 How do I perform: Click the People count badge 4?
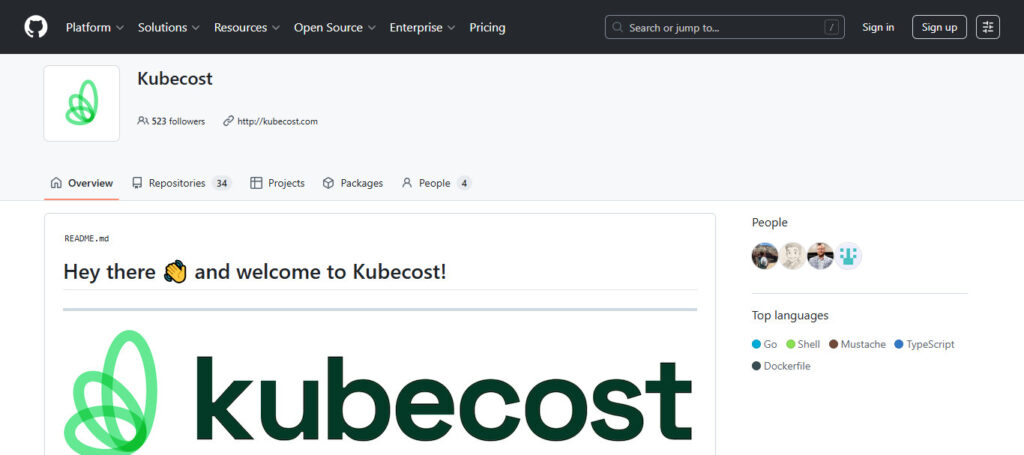[x=464, y=183]
